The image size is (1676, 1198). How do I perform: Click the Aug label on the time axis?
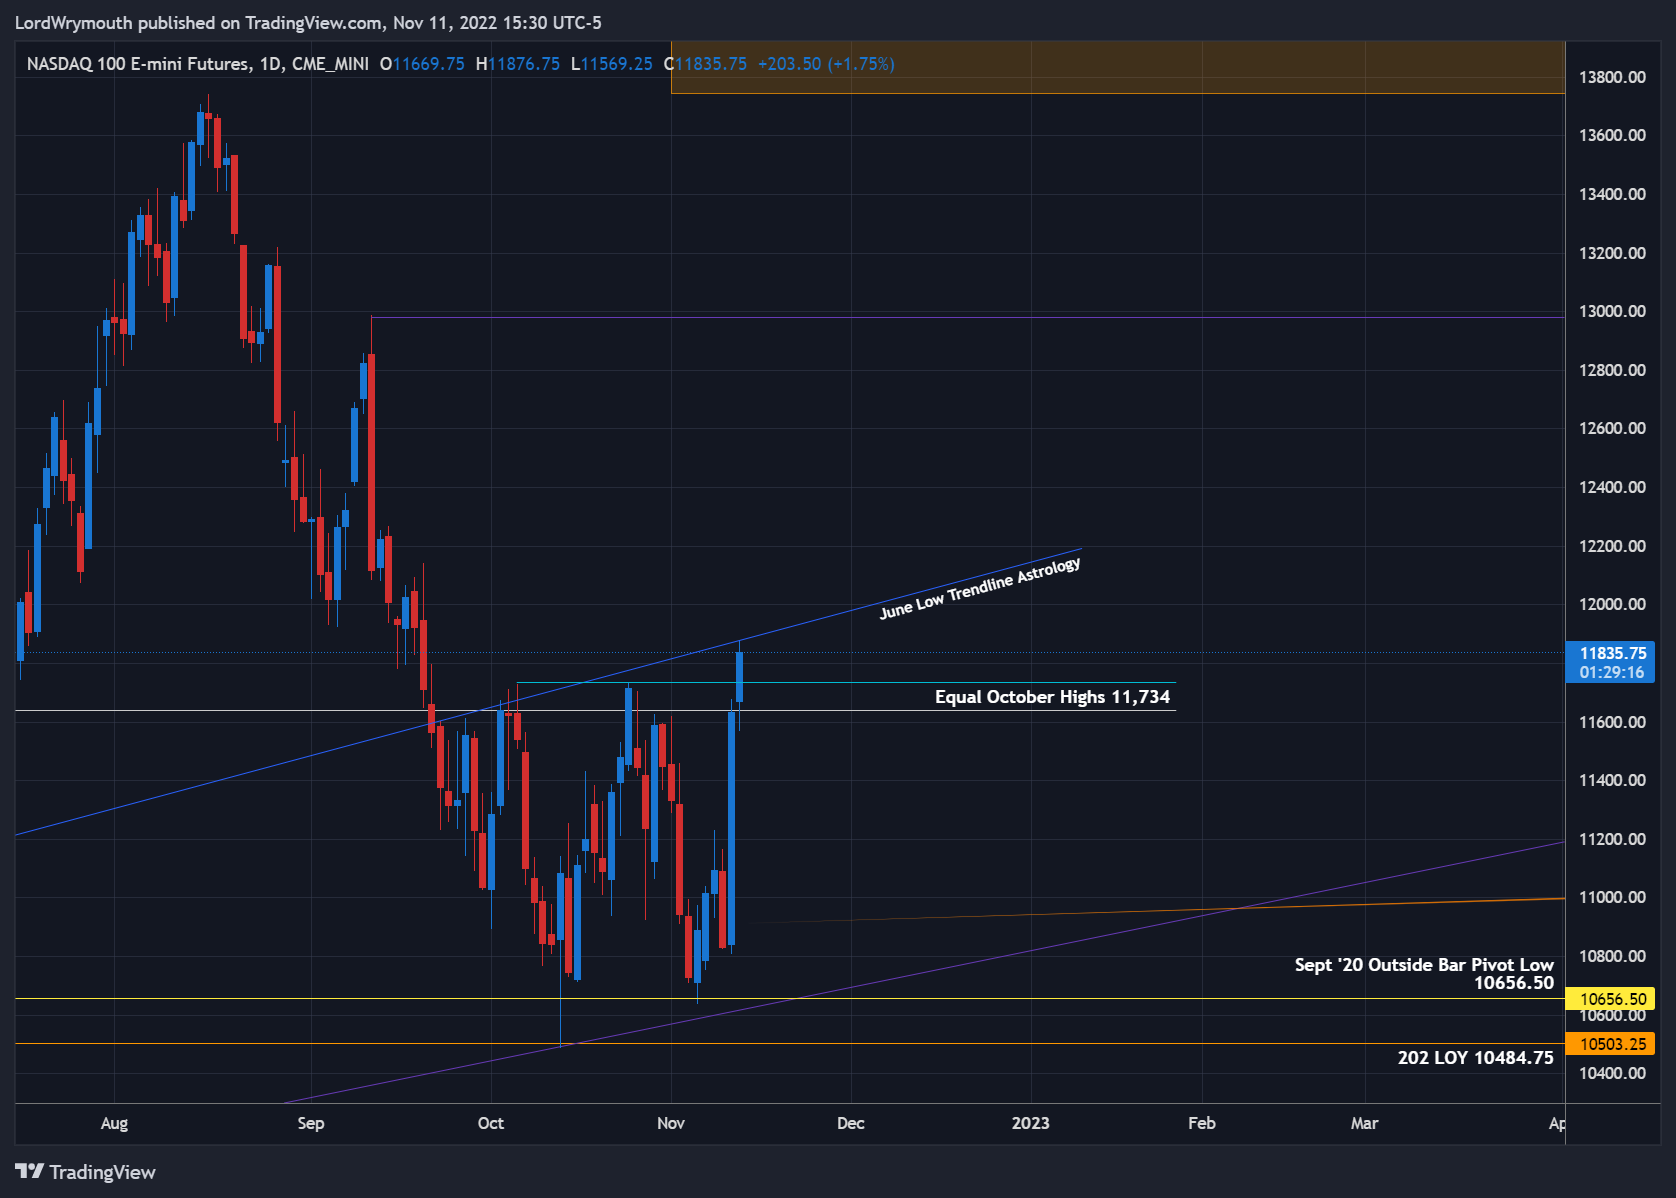coord(114,1123)
